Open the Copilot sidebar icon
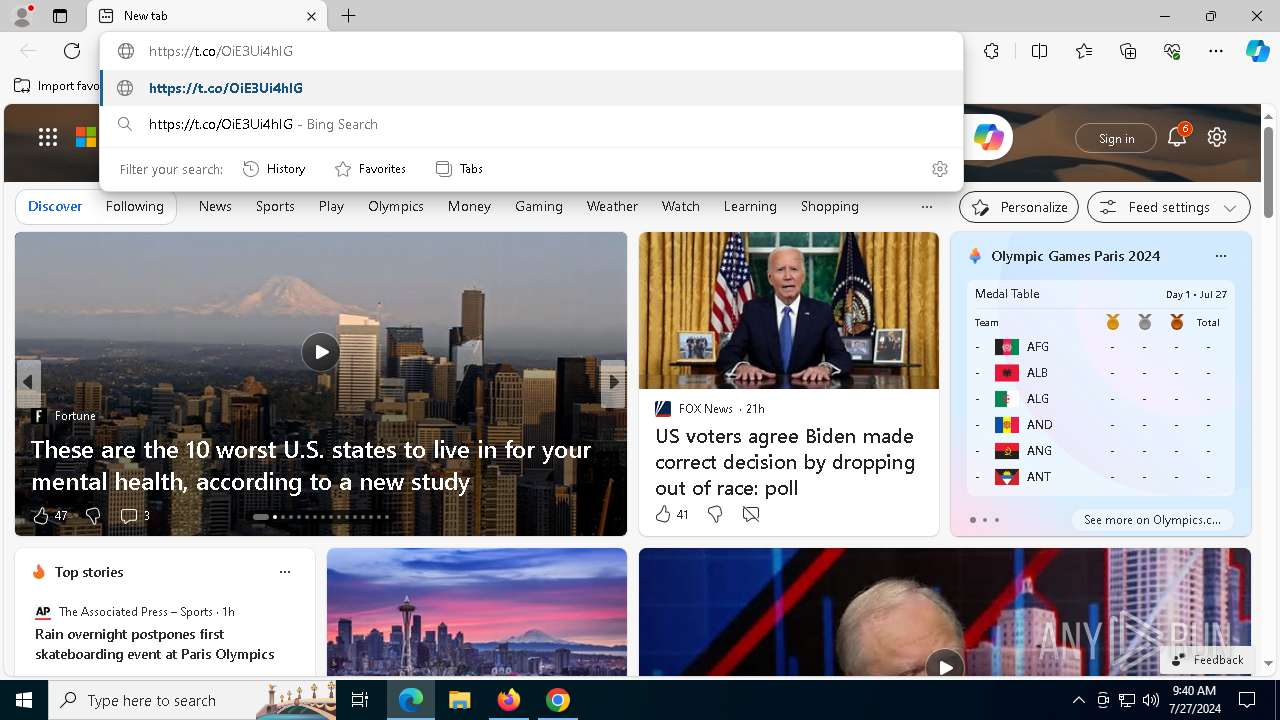Viewport: 1280px width, 720px height. coord(1257,51)
